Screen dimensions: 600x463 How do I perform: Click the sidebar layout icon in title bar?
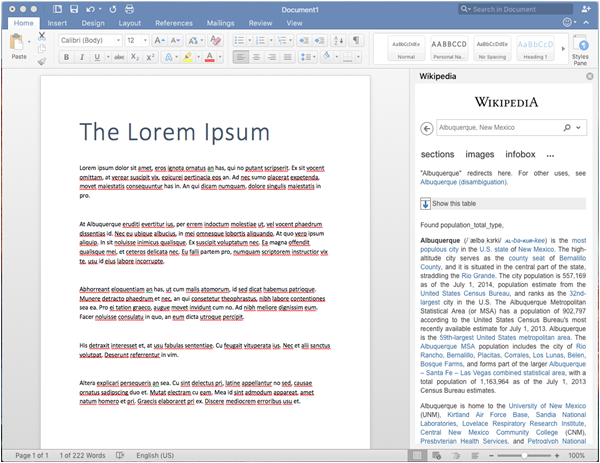tap(57, 9)
